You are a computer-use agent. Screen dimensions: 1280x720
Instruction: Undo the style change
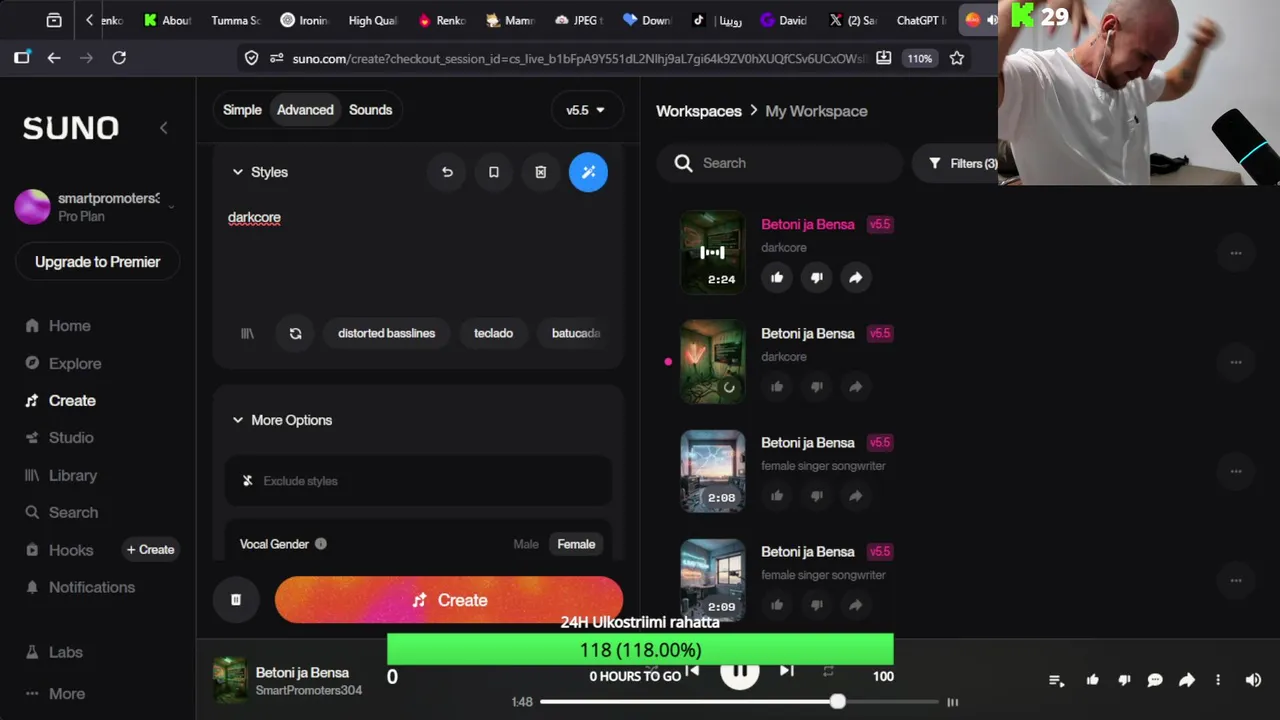click(x=447, y=172)
